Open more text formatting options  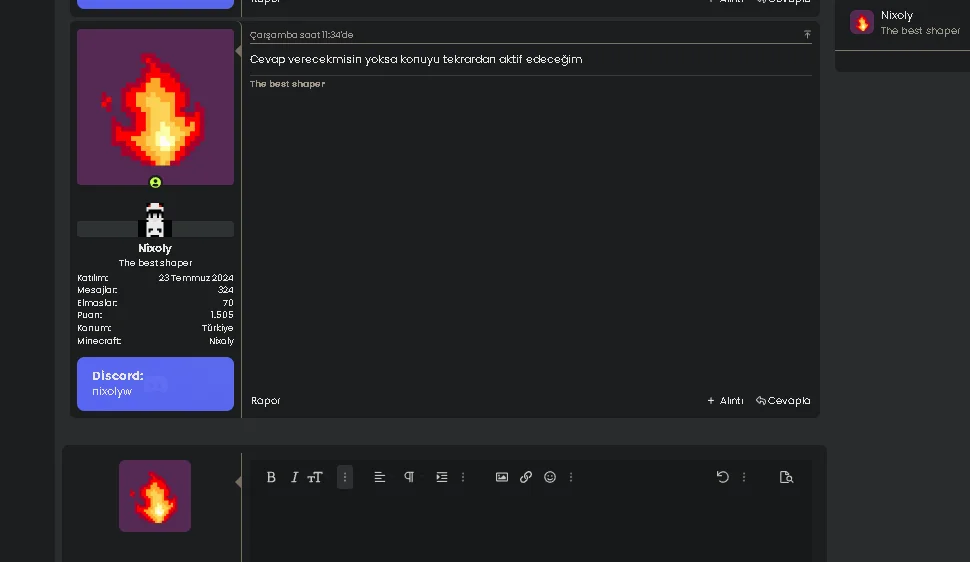tap(345, 477)
